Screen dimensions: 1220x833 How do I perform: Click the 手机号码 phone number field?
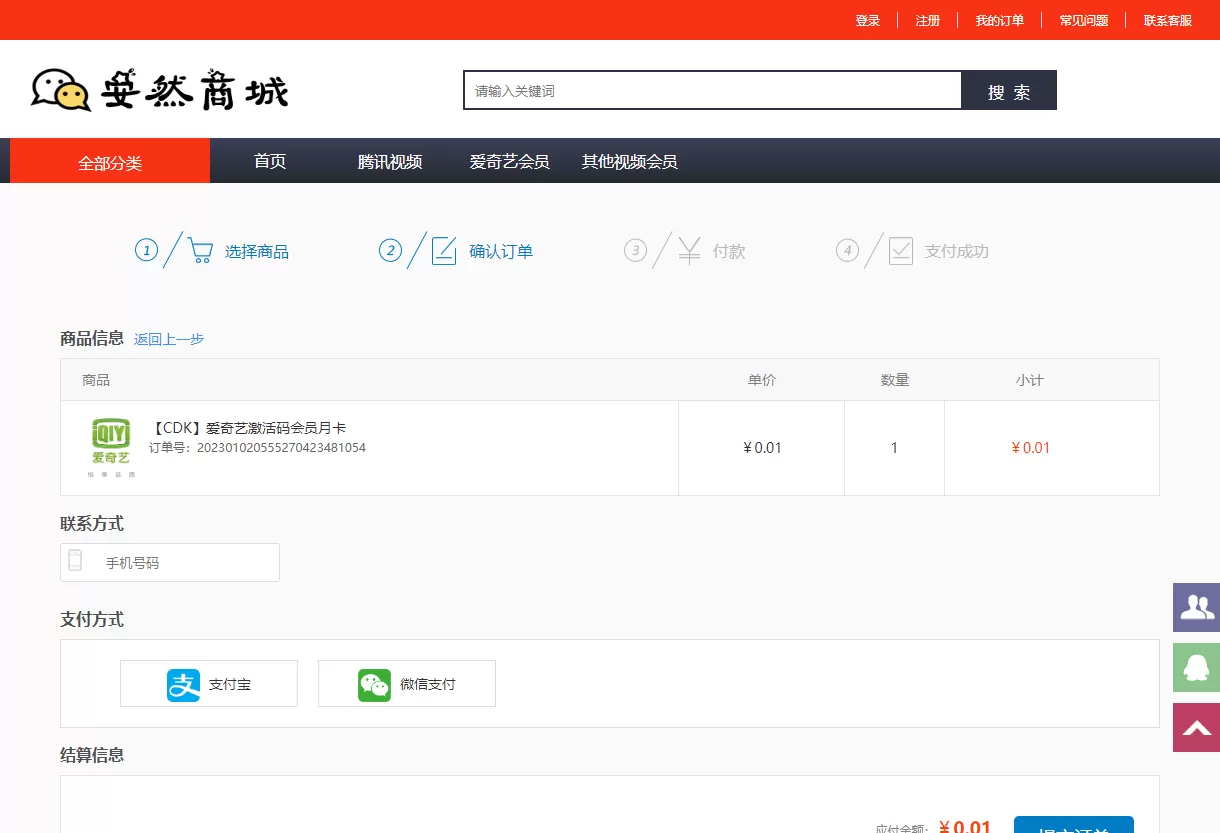(170, 562)
